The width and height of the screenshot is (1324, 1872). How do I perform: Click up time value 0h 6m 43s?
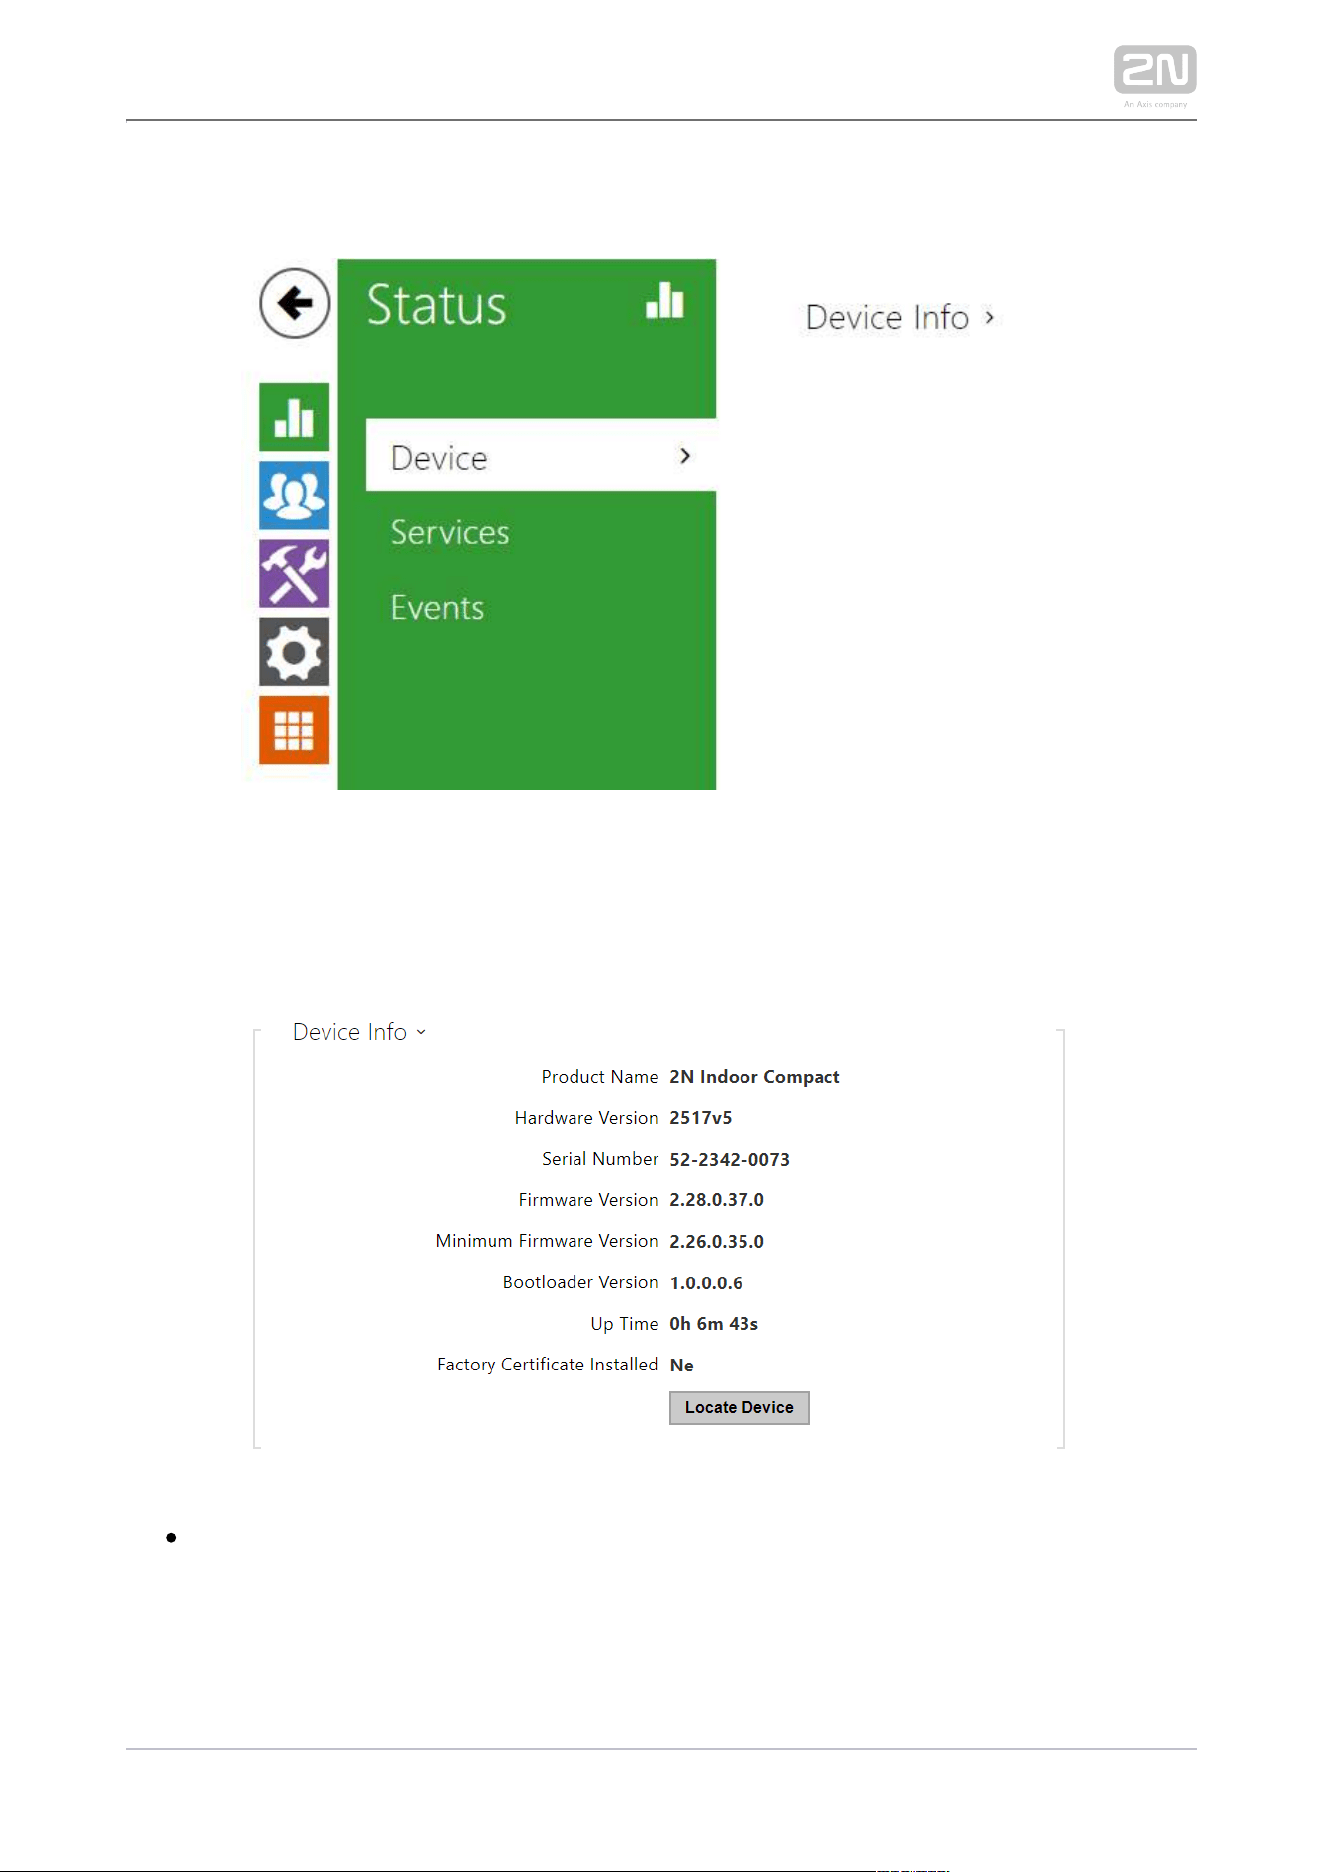(714, 1324)
